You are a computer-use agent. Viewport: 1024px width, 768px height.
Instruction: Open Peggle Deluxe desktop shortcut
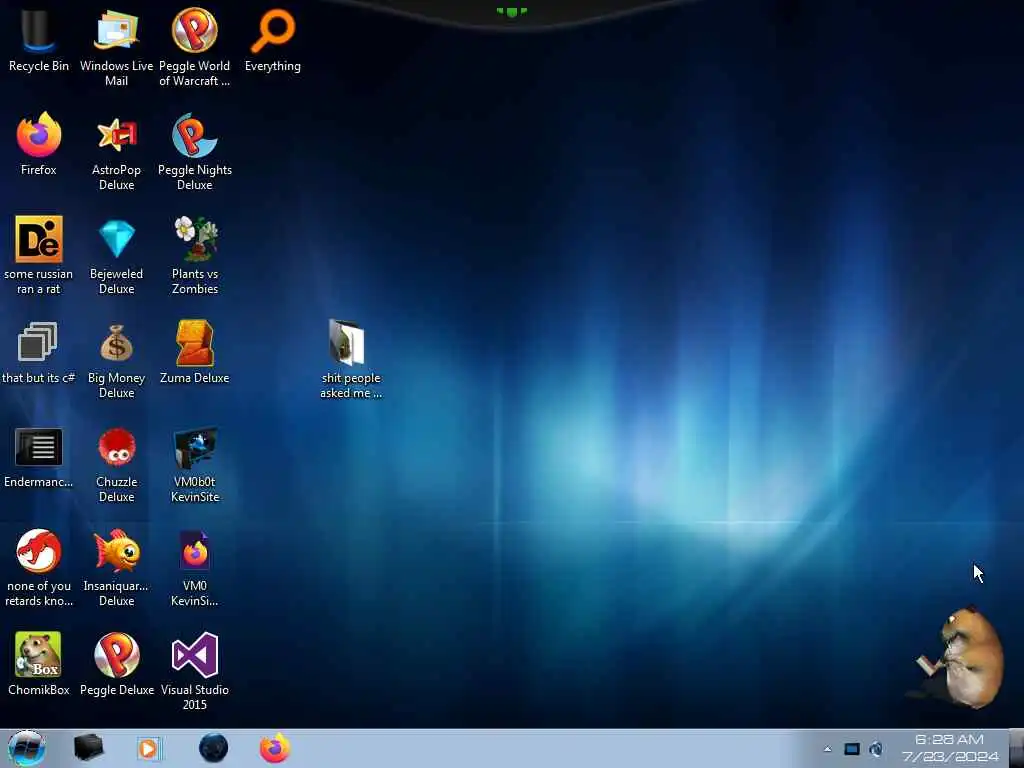click(x=116, y=664)
